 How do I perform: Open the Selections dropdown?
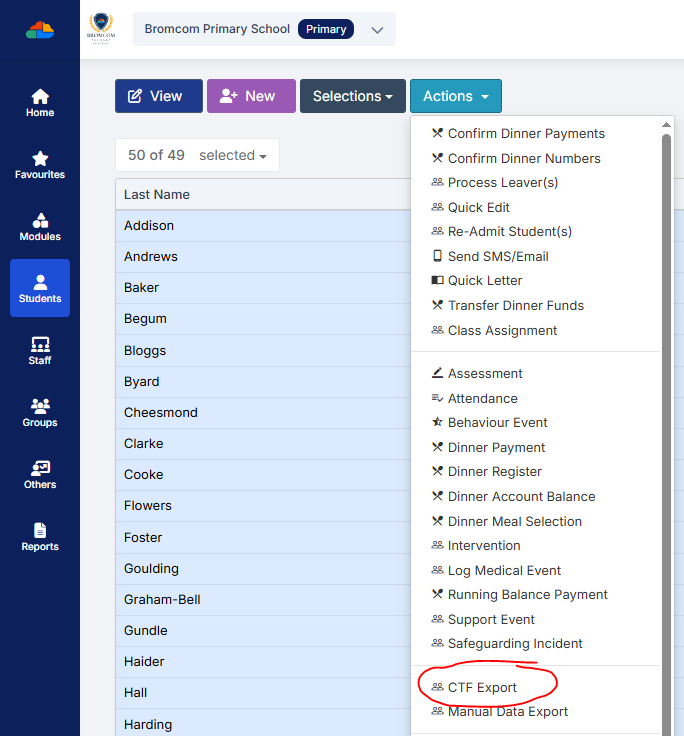352,96
